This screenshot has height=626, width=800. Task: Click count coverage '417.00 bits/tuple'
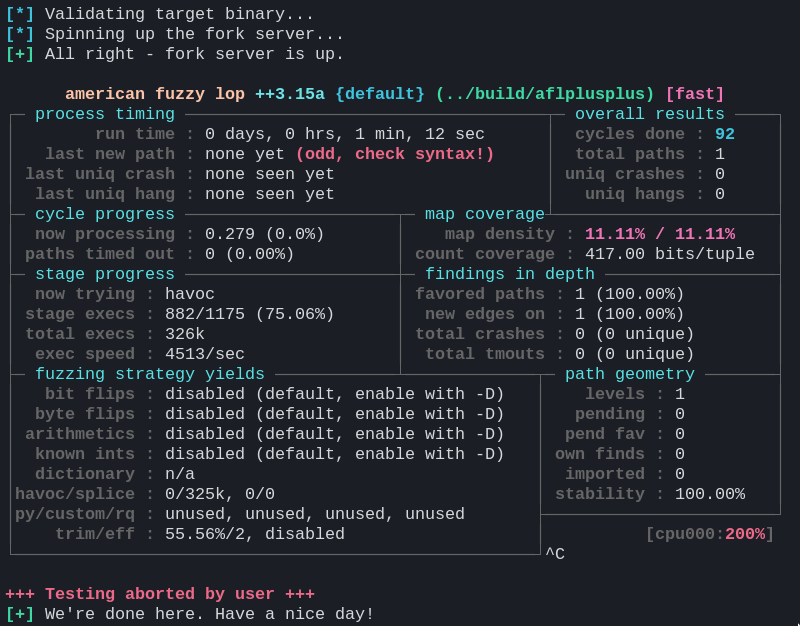tap(669, 254)
